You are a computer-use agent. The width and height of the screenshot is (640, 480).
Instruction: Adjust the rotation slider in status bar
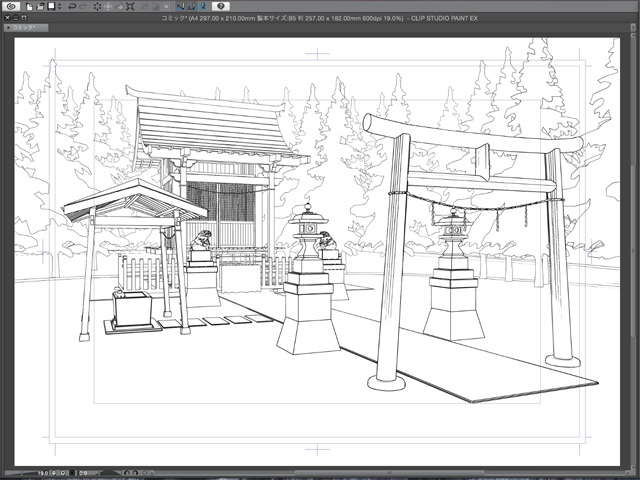[x=110, y=473]
